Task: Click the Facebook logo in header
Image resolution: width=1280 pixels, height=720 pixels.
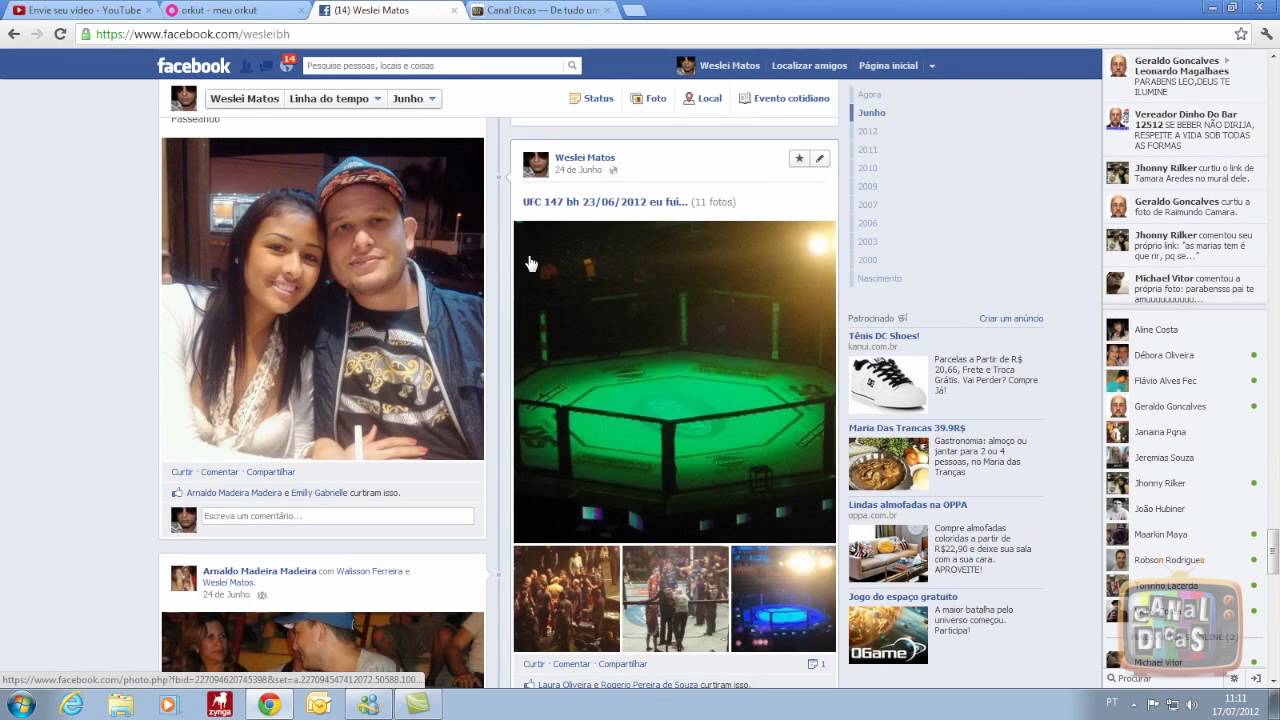Action: tap(194, 66)
